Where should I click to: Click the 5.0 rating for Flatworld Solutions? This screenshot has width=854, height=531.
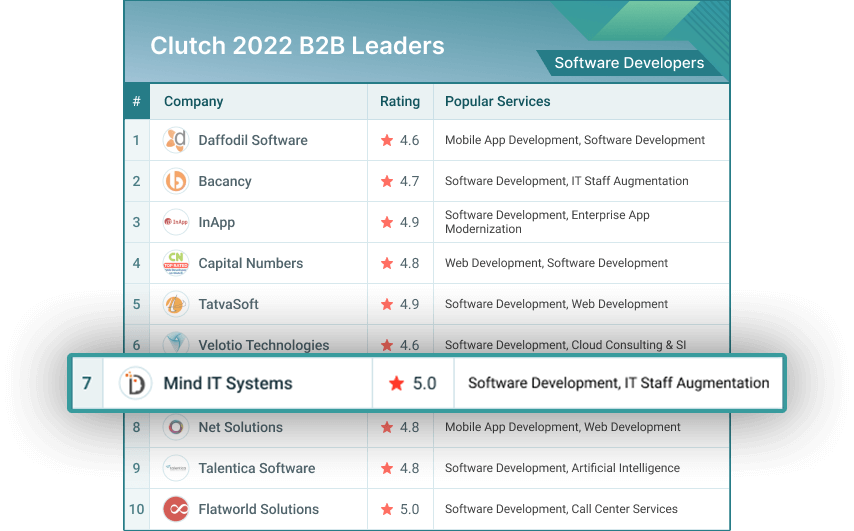(x=410, y=509)
